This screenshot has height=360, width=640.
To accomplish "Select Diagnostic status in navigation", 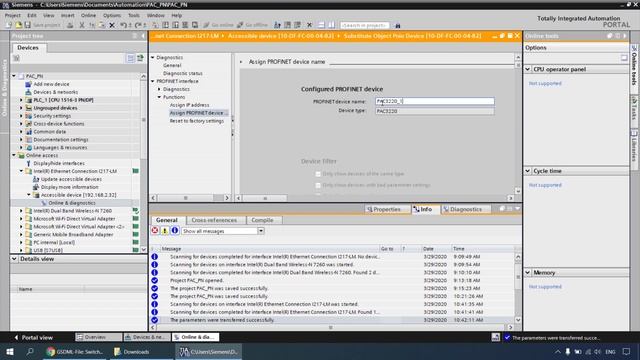I will 183,73.
